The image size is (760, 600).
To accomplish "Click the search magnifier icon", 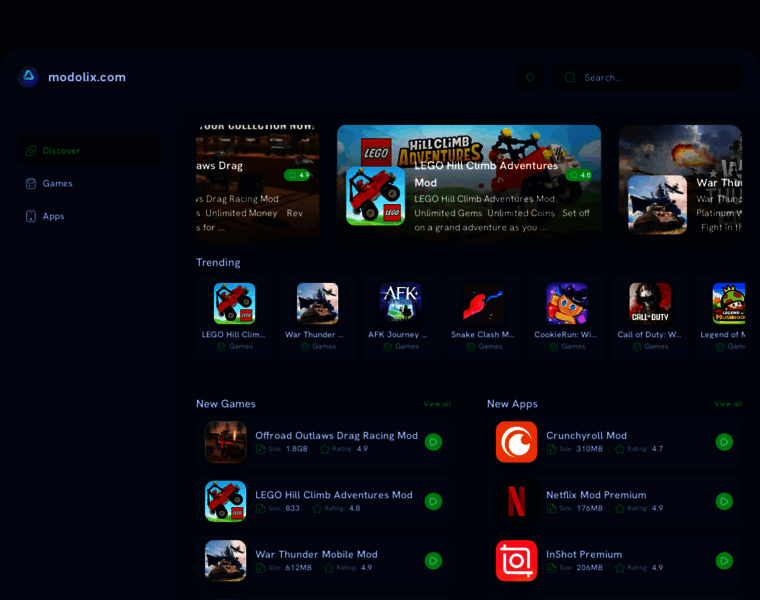I will 570,78.
